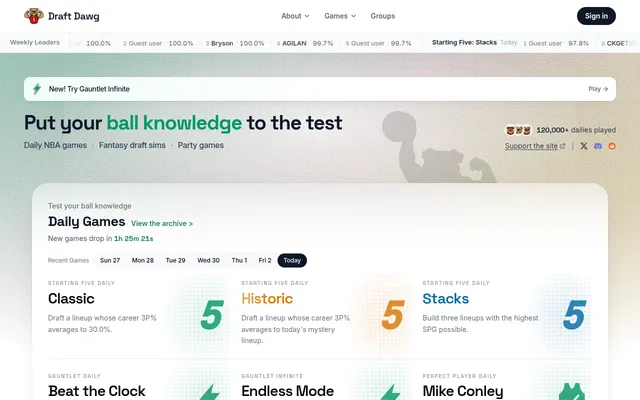This screenshot has width=640, height=400.
Task: Open the Historic game title
Action: (267, 298)
